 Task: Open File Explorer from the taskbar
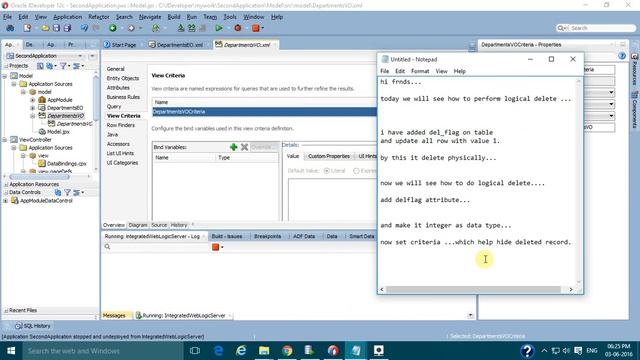tap(264, 351)
